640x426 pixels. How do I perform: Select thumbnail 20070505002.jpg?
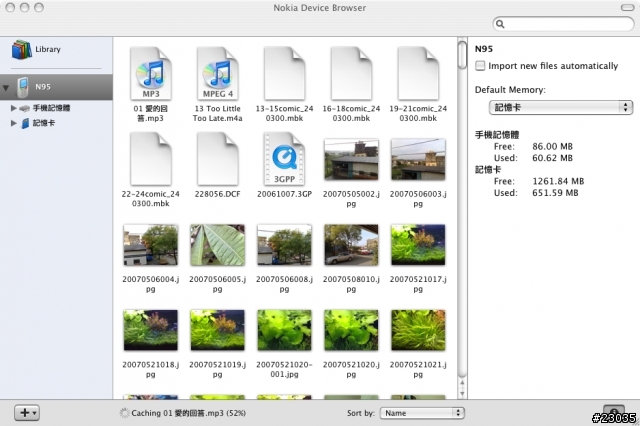(351, 160)
